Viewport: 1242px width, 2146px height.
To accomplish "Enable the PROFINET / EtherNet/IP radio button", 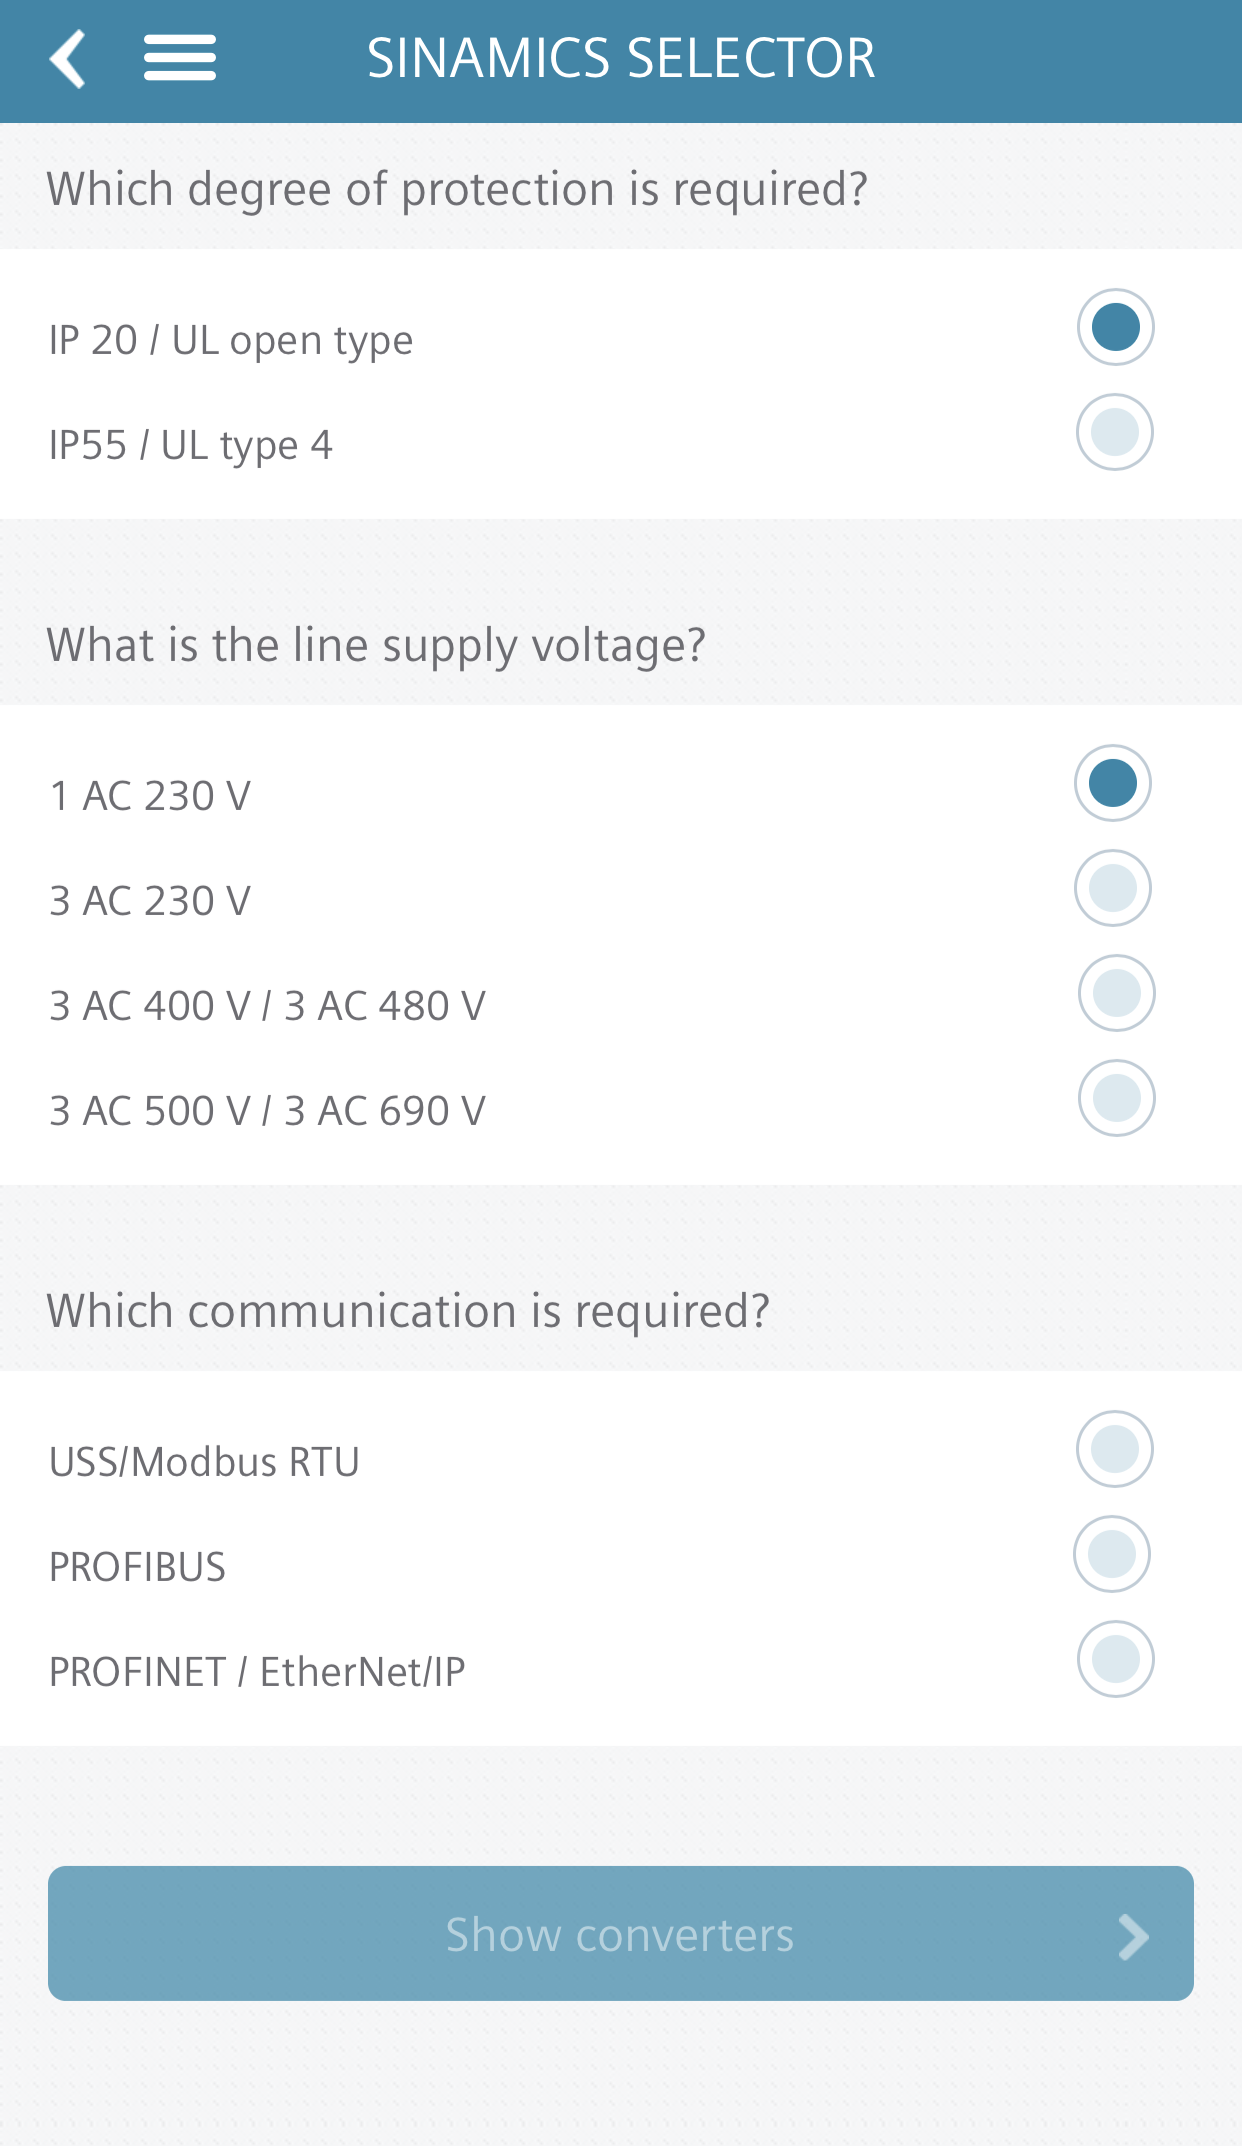I will (x=1116, y=1659).
